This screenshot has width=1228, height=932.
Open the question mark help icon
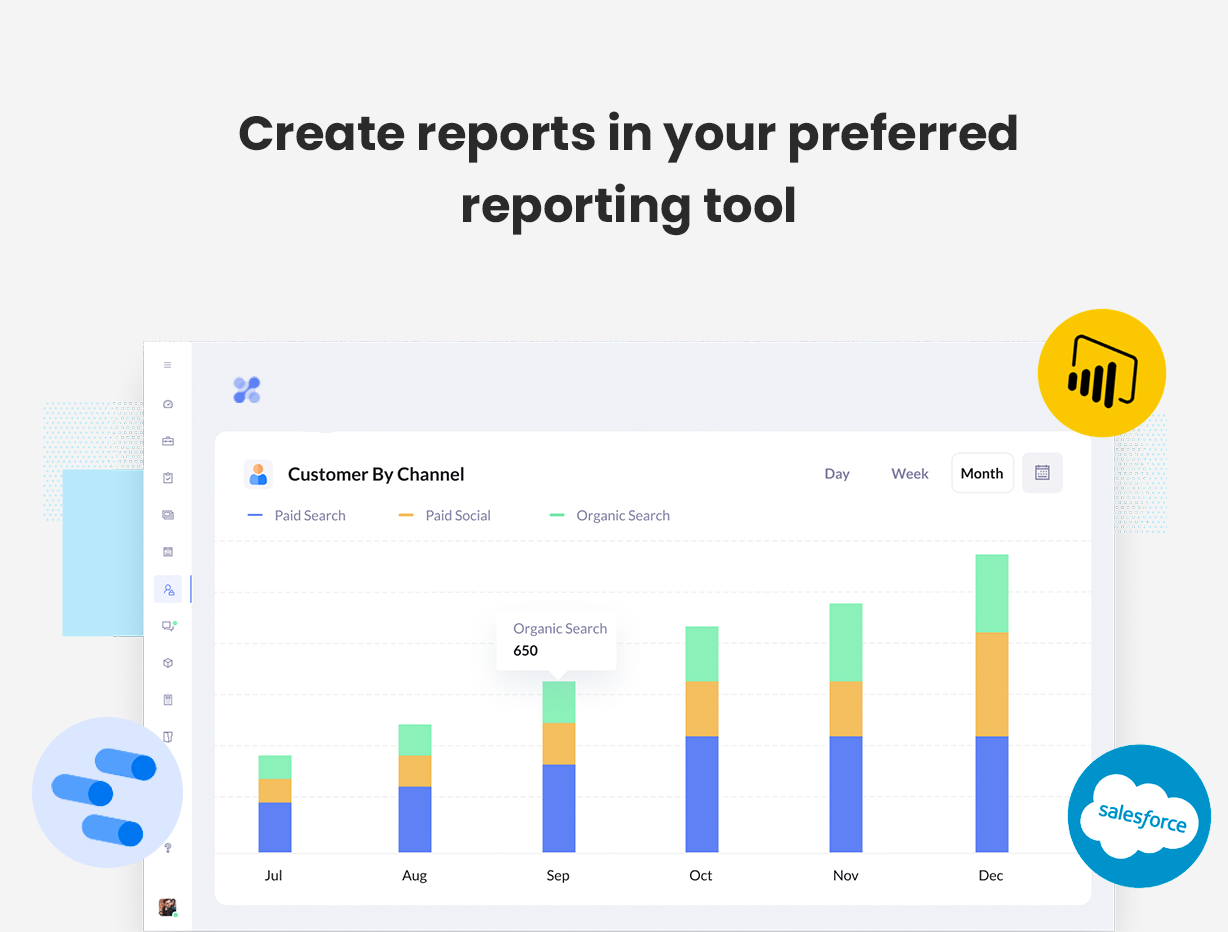pos(168,848)
